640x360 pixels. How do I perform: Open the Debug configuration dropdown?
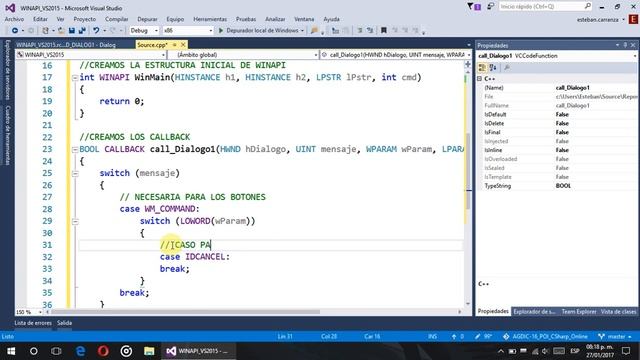(156, 31)
